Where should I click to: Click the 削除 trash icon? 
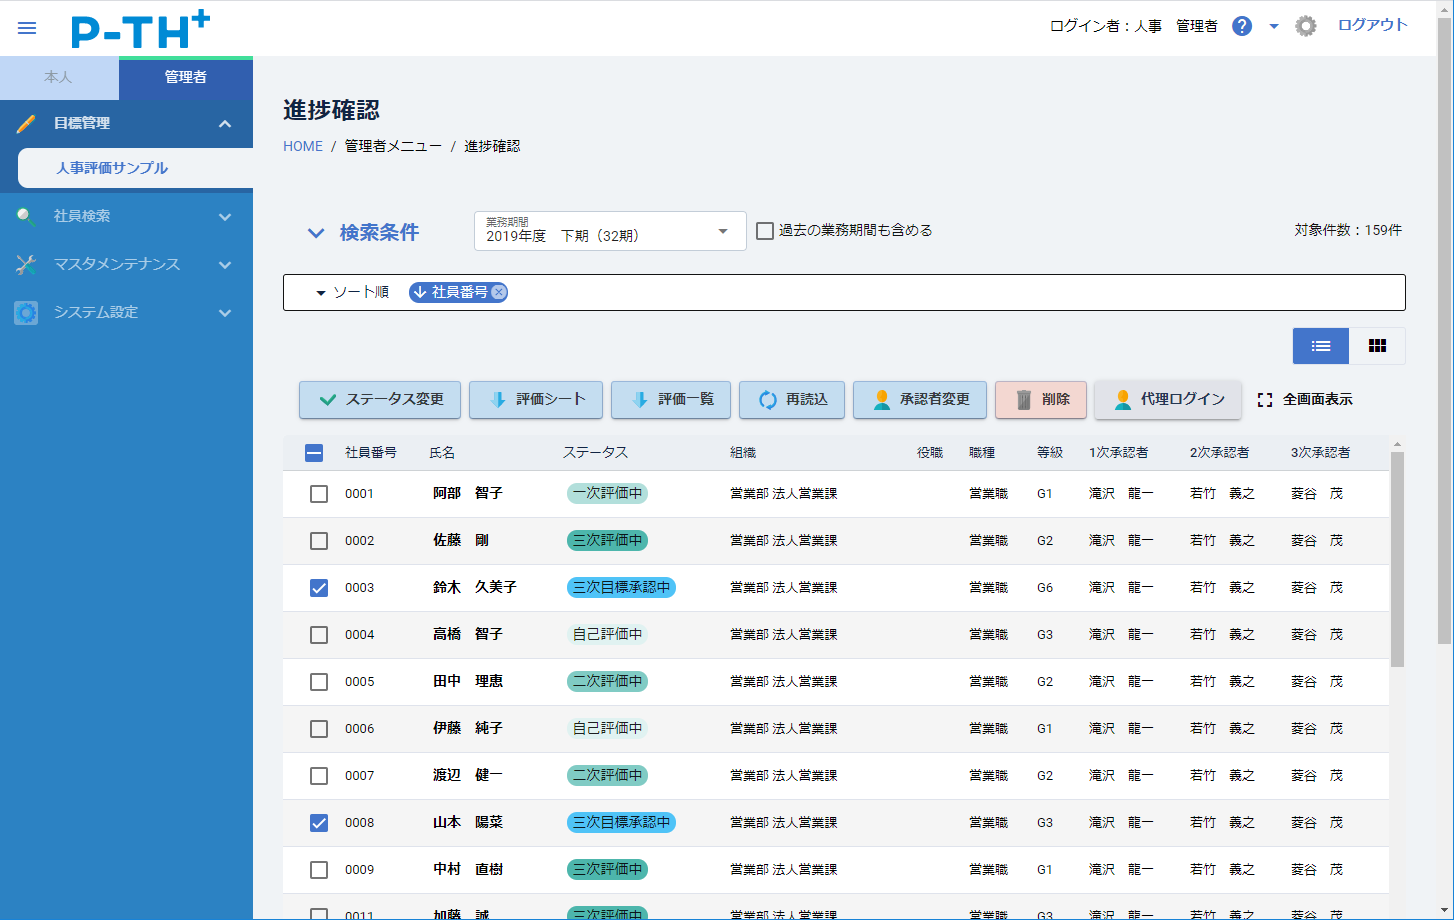click(1039, 399)
